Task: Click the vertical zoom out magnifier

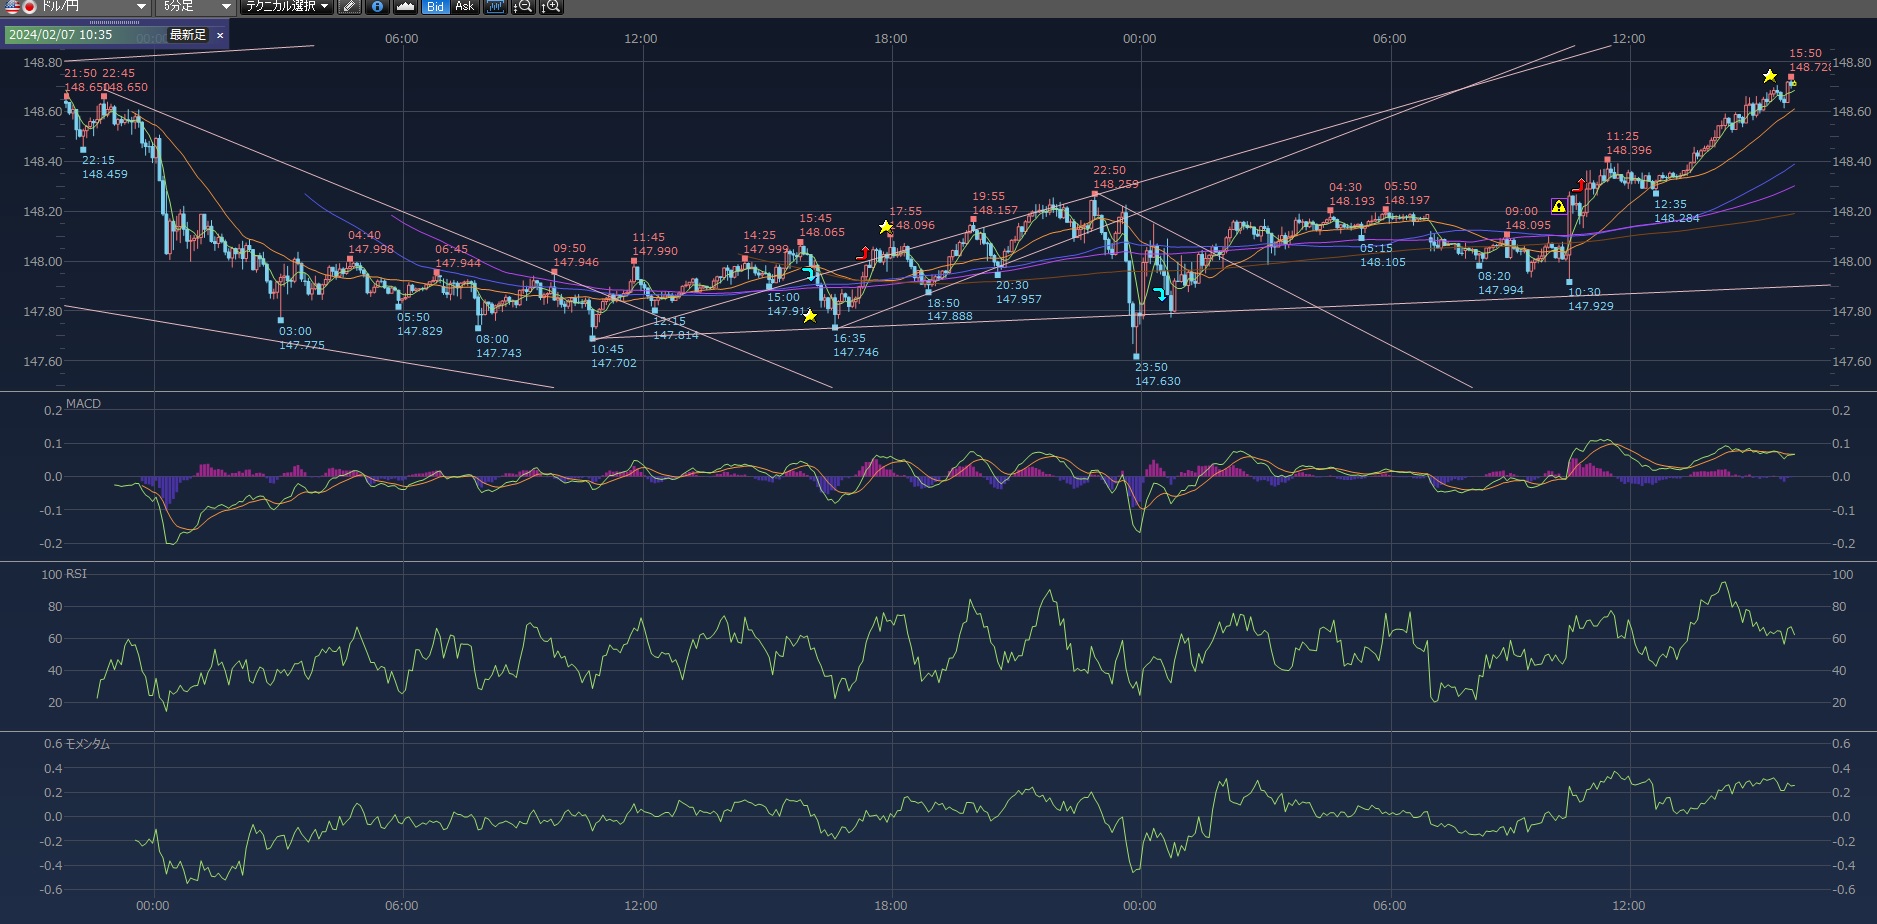Action: [523, 7]
